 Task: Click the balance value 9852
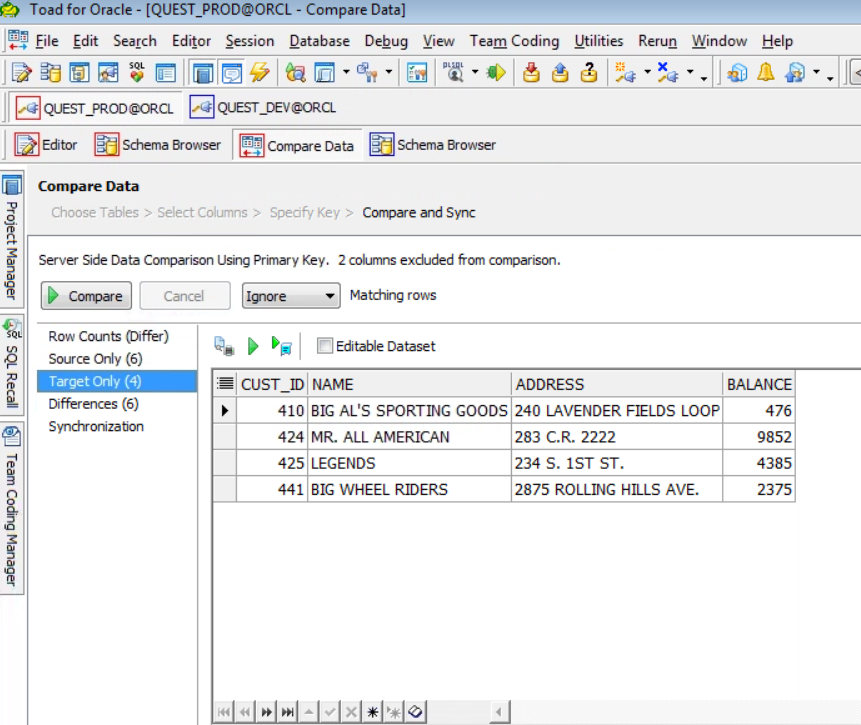tap(759, 437)
